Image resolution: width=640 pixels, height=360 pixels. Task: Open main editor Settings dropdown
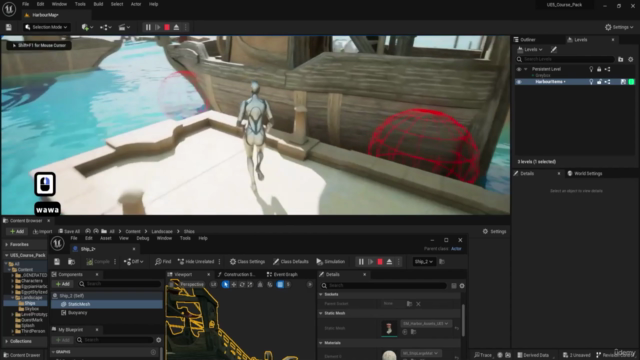619,27
